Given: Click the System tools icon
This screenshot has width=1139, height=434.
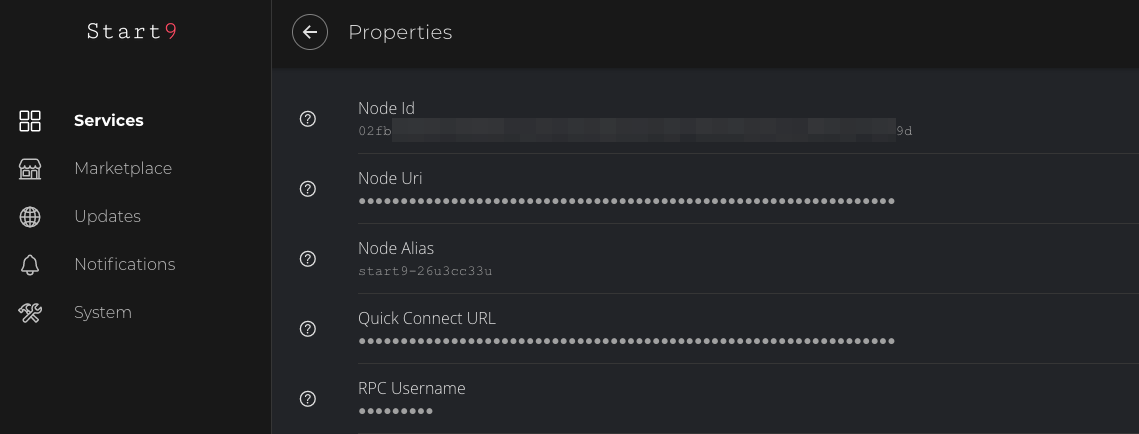Looking at the screenshot, I should tap(30, 313).
